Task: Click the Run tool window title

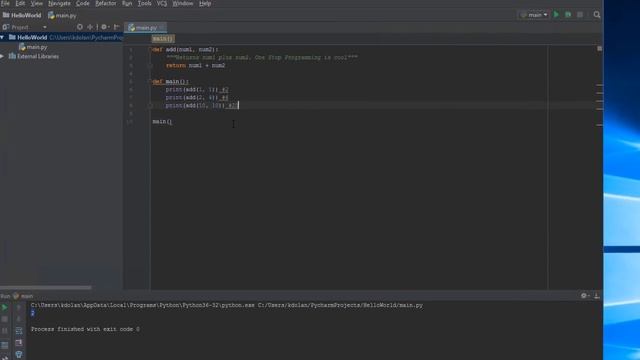Action: 5,296
